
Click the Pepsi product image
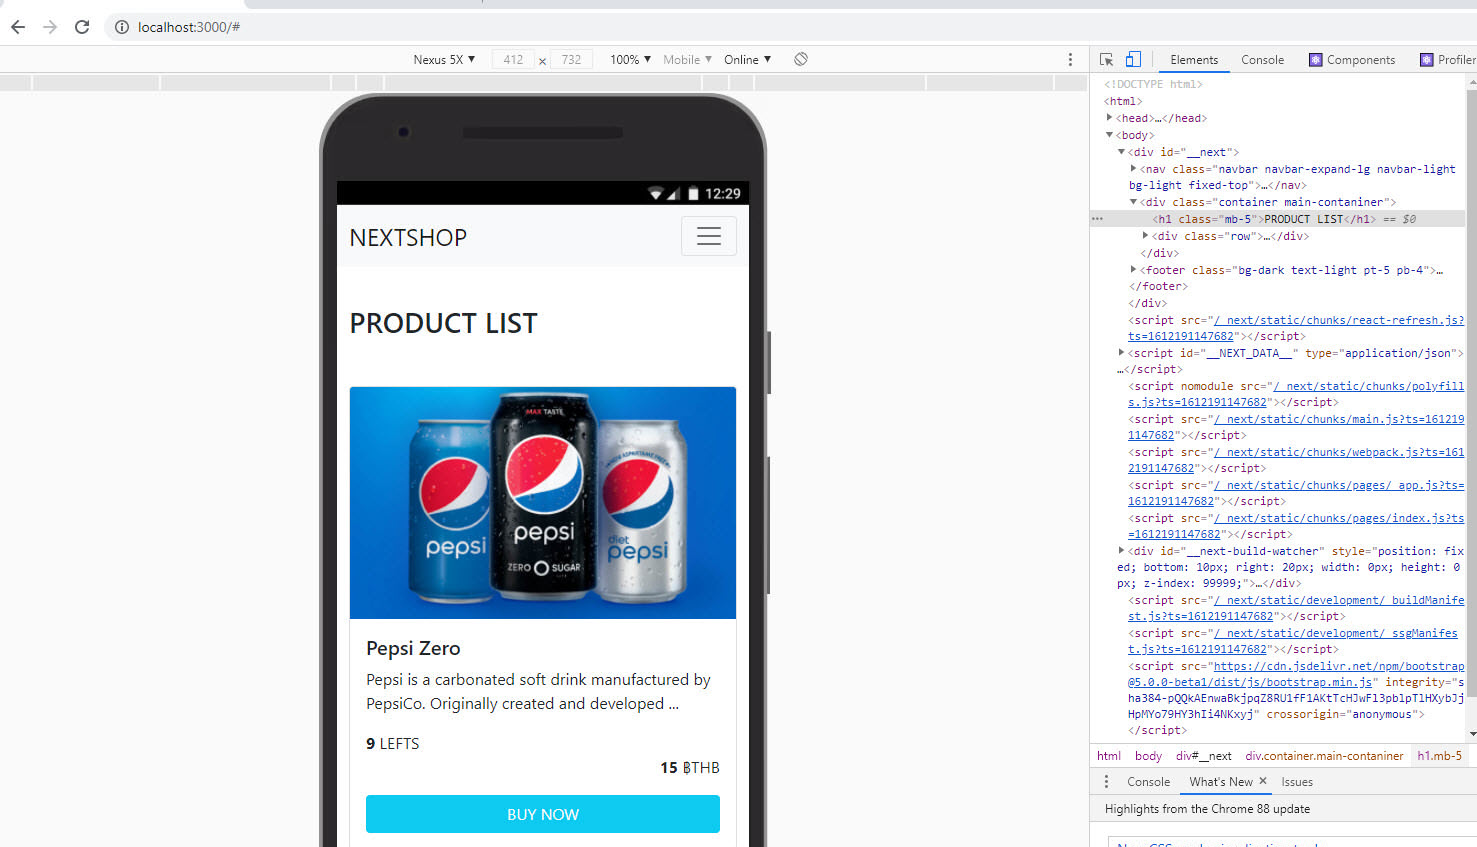(x=543, y=503)
